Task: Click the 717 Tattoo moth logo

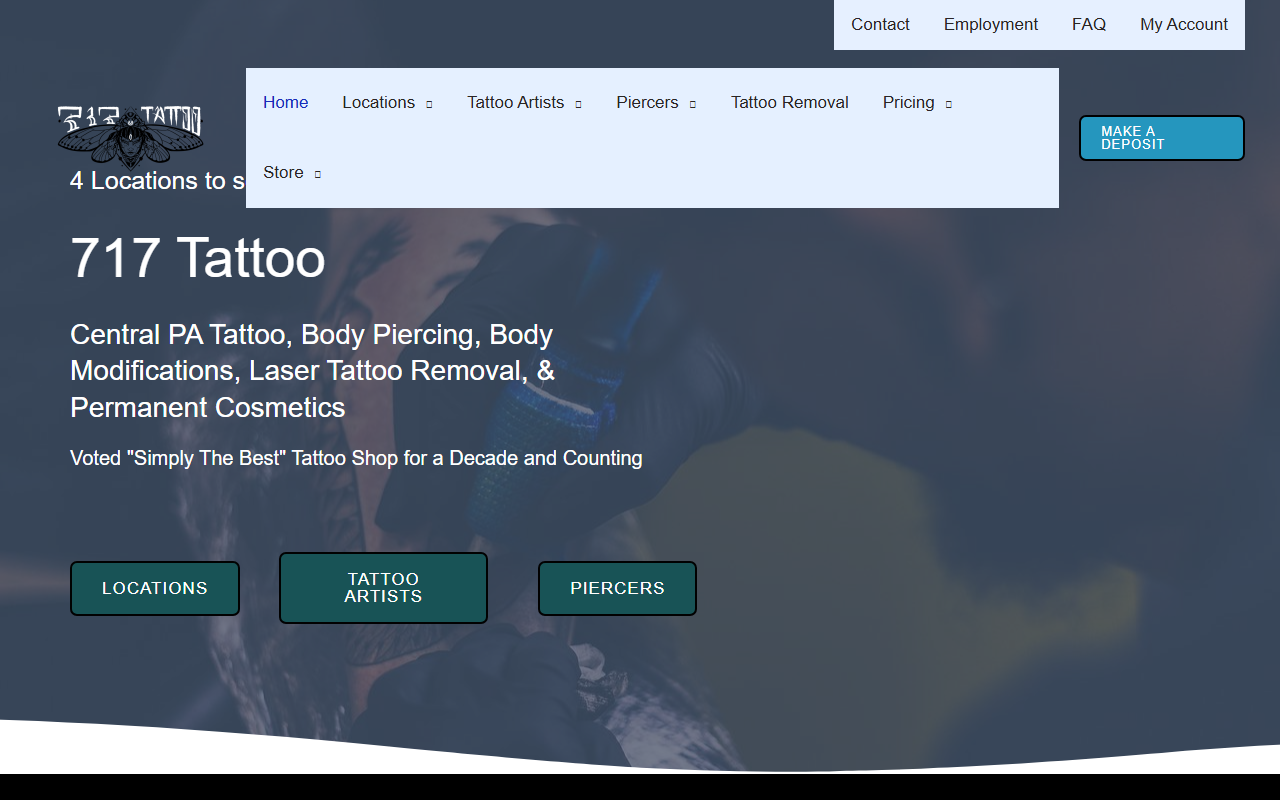Action: [x=130, y=136]
